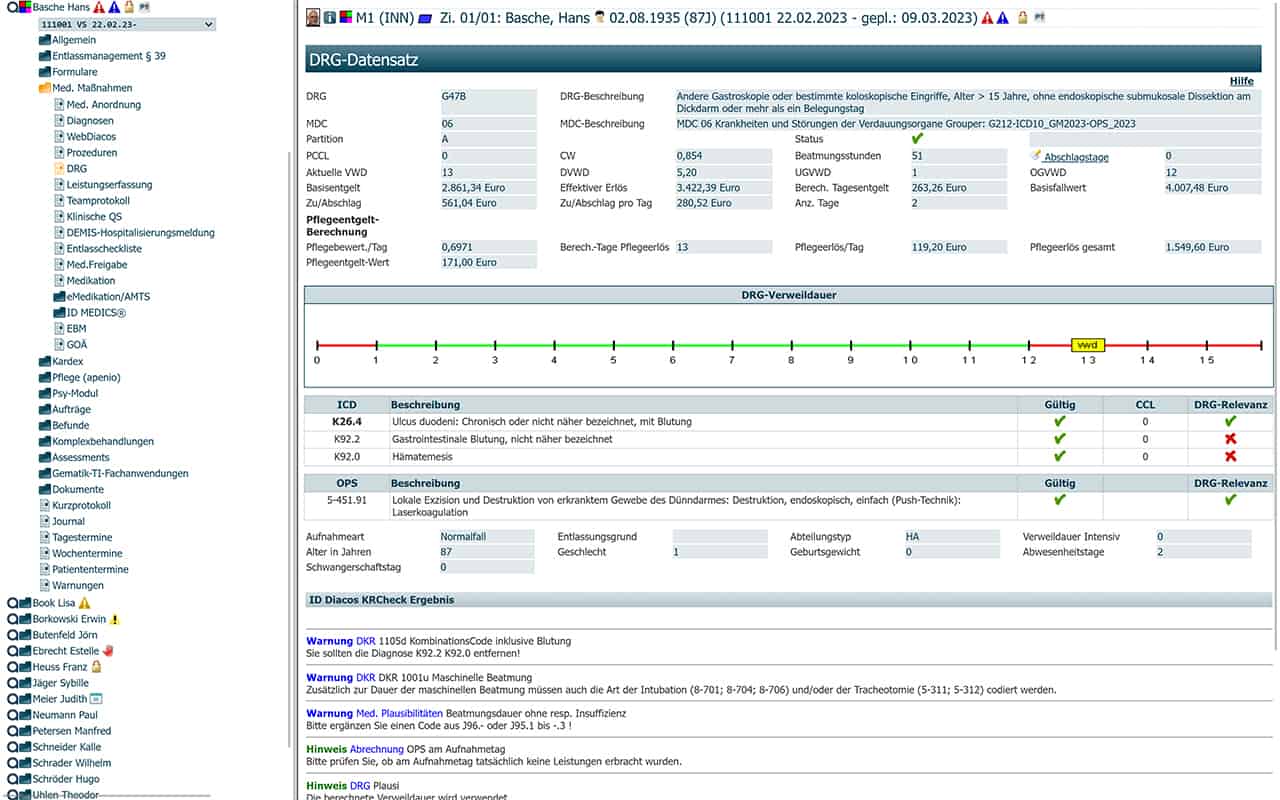The width and height of the screenshot is (1280, 800).
Task: Click the Abschlagstage link
Action: pyautogui.click(x=1075, y=157)
